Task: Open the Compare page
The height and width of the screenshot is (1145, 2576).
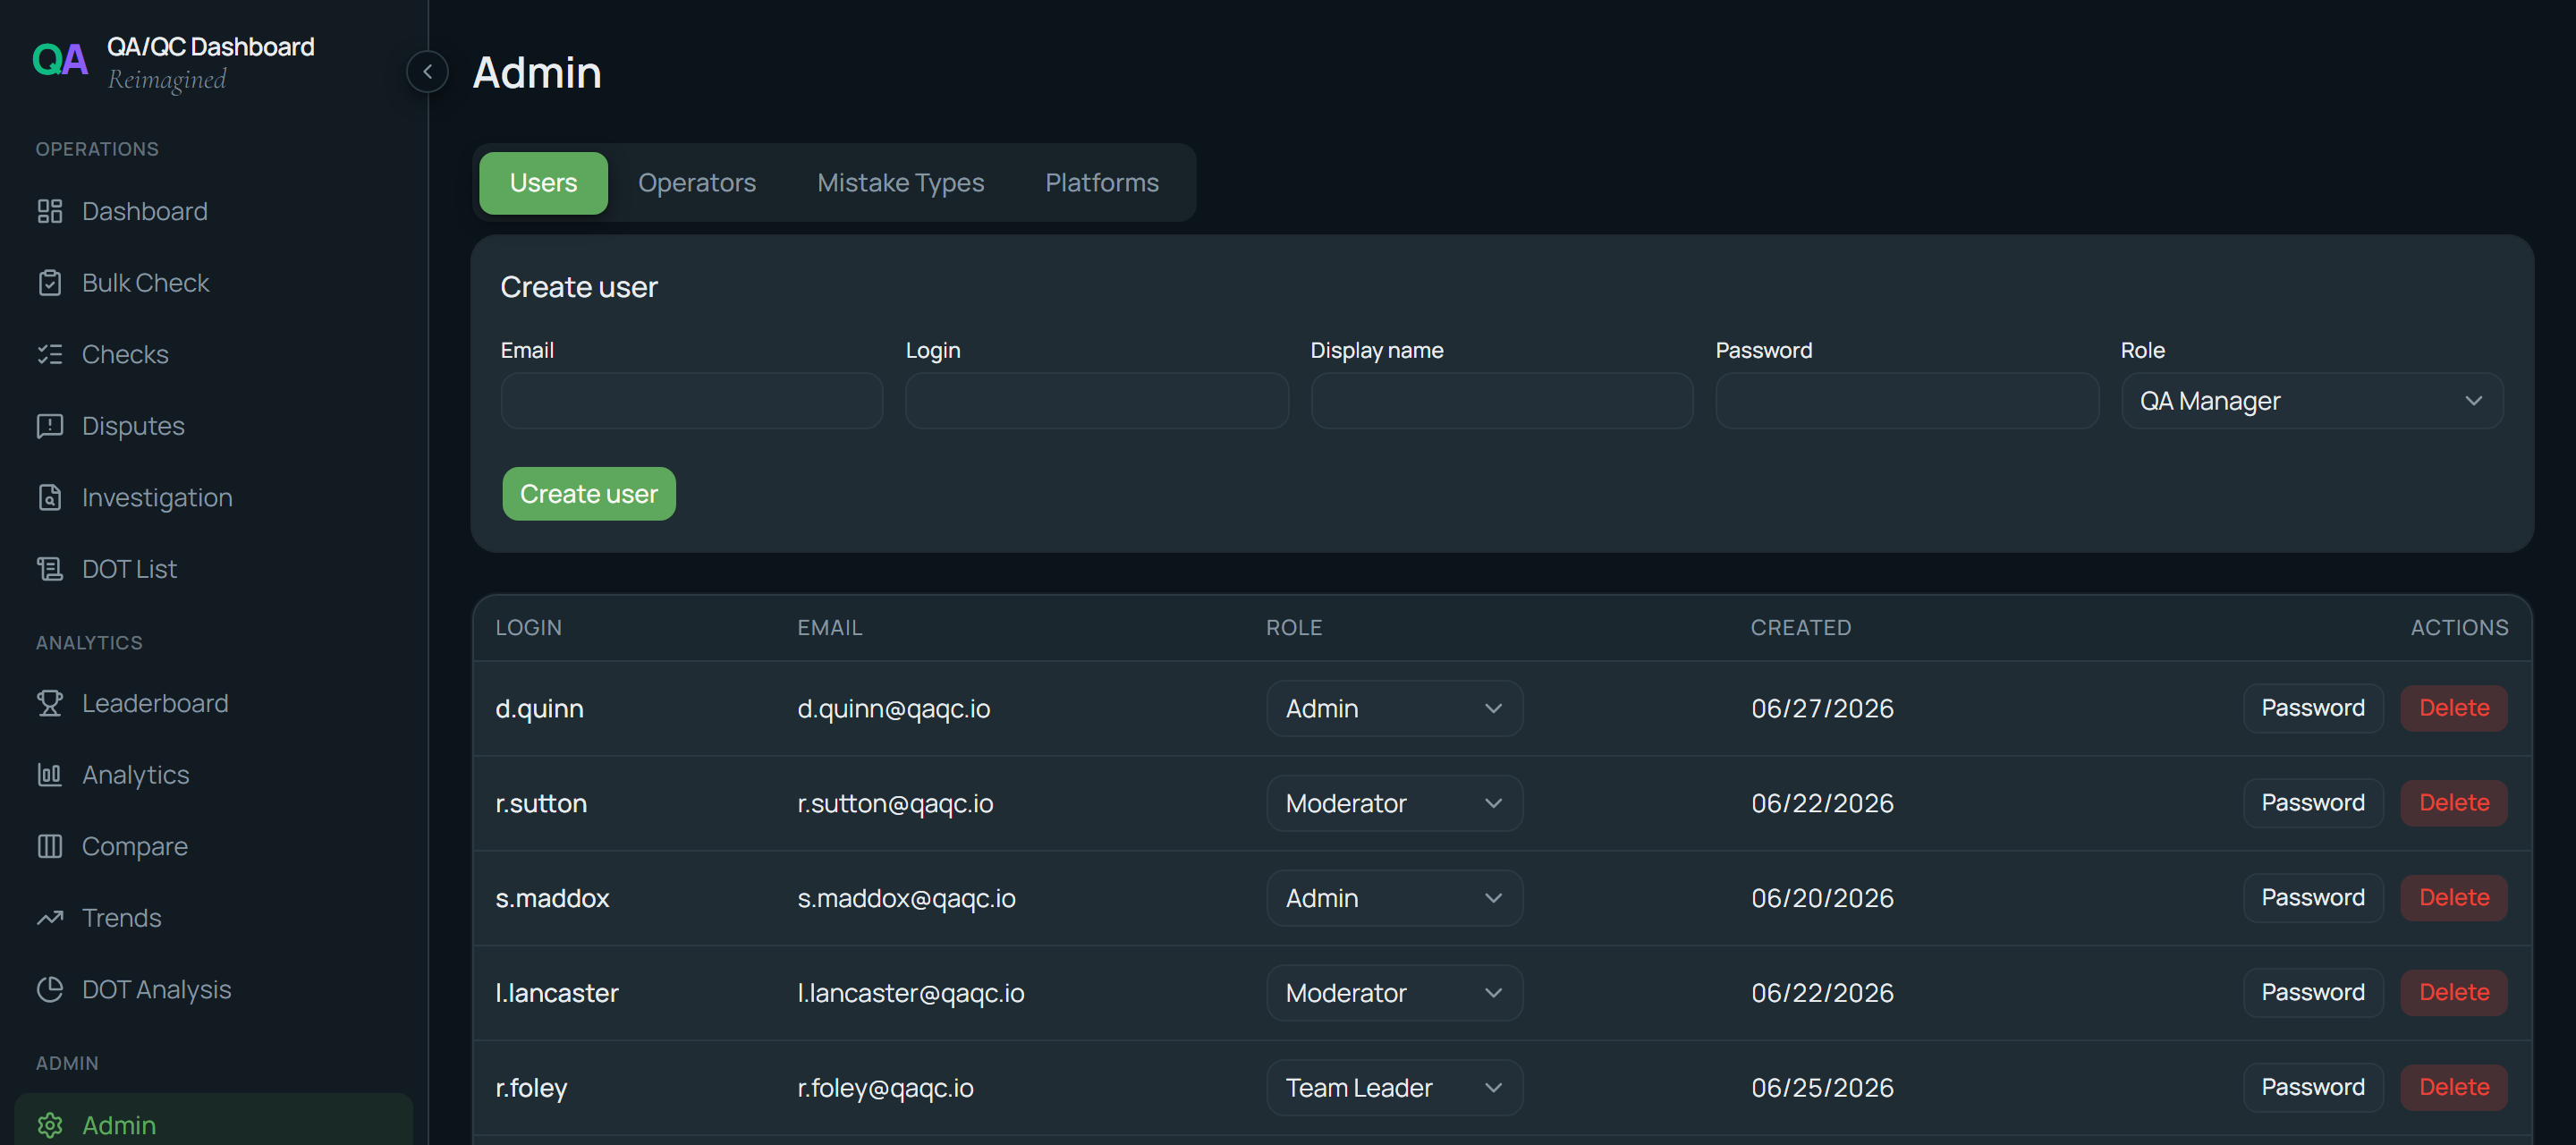Action: 214,846
